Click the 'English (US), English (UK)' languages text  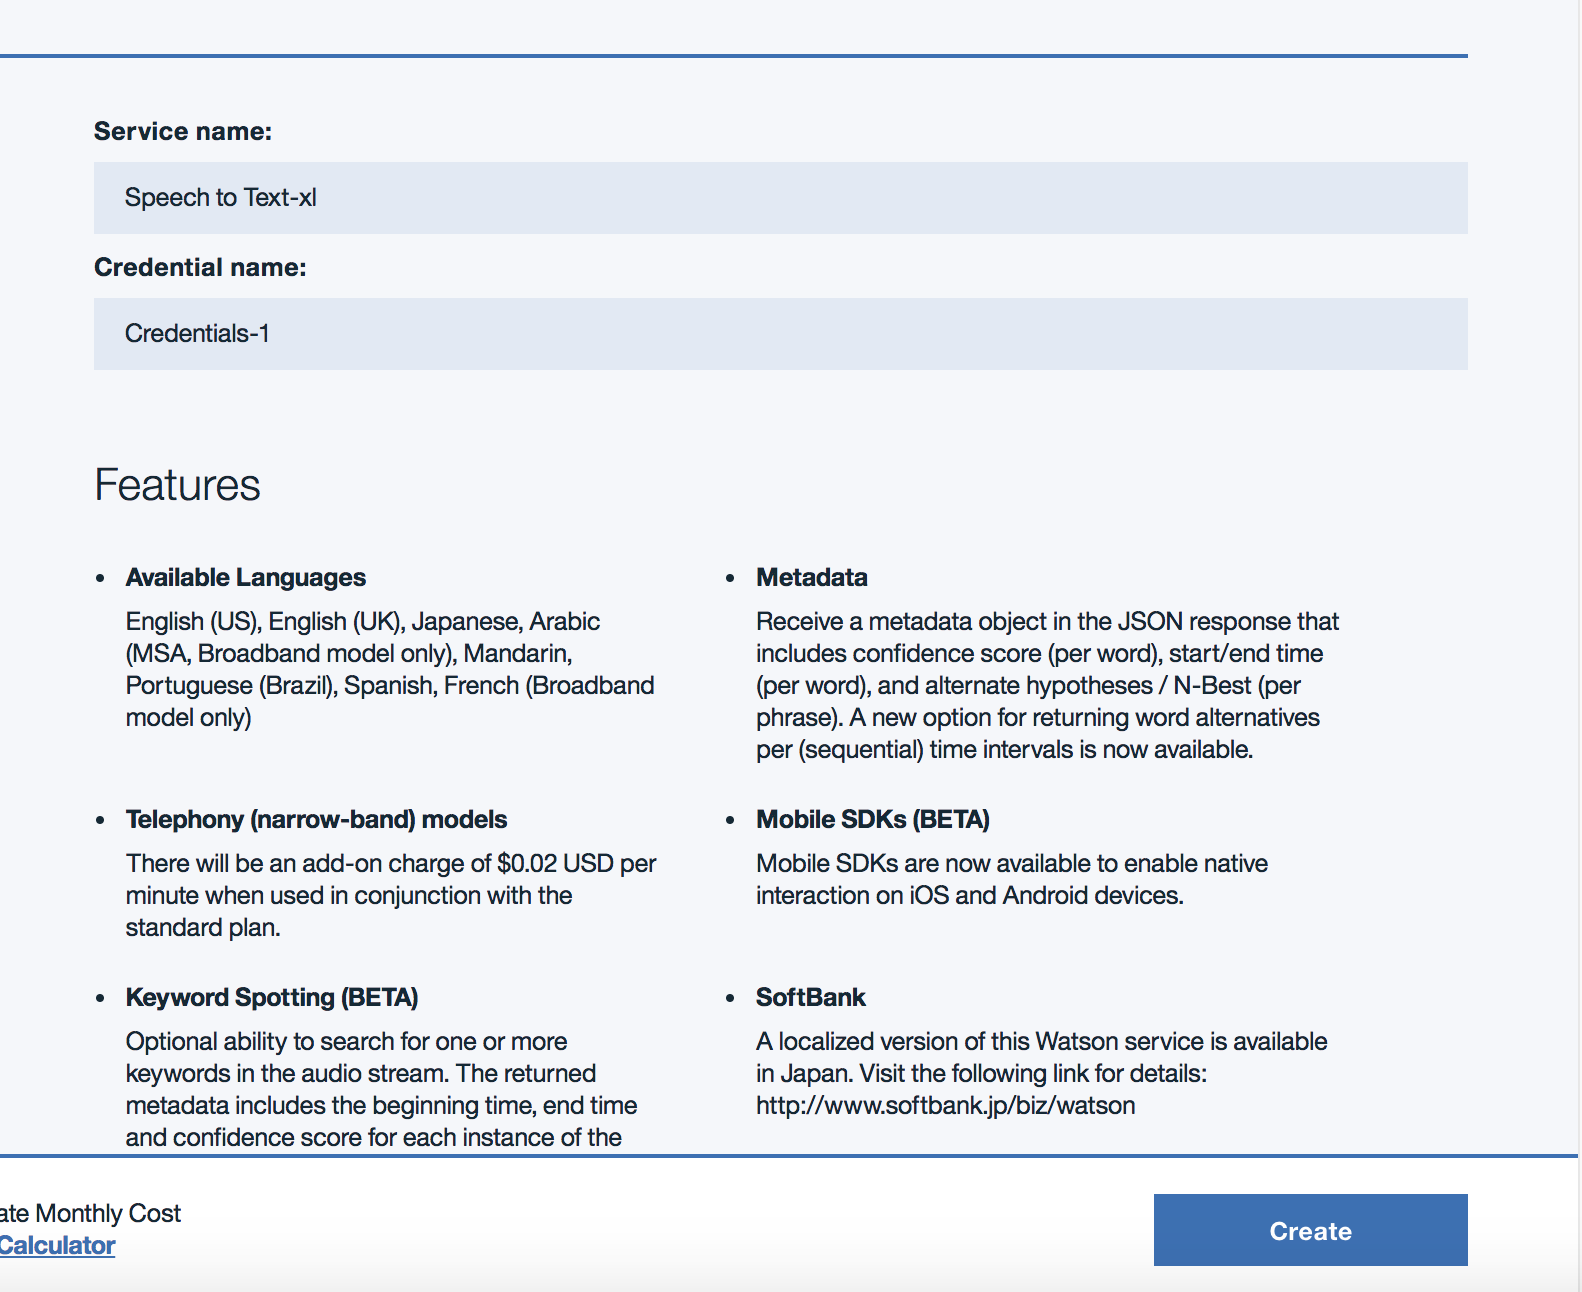[x=265, y=621]
